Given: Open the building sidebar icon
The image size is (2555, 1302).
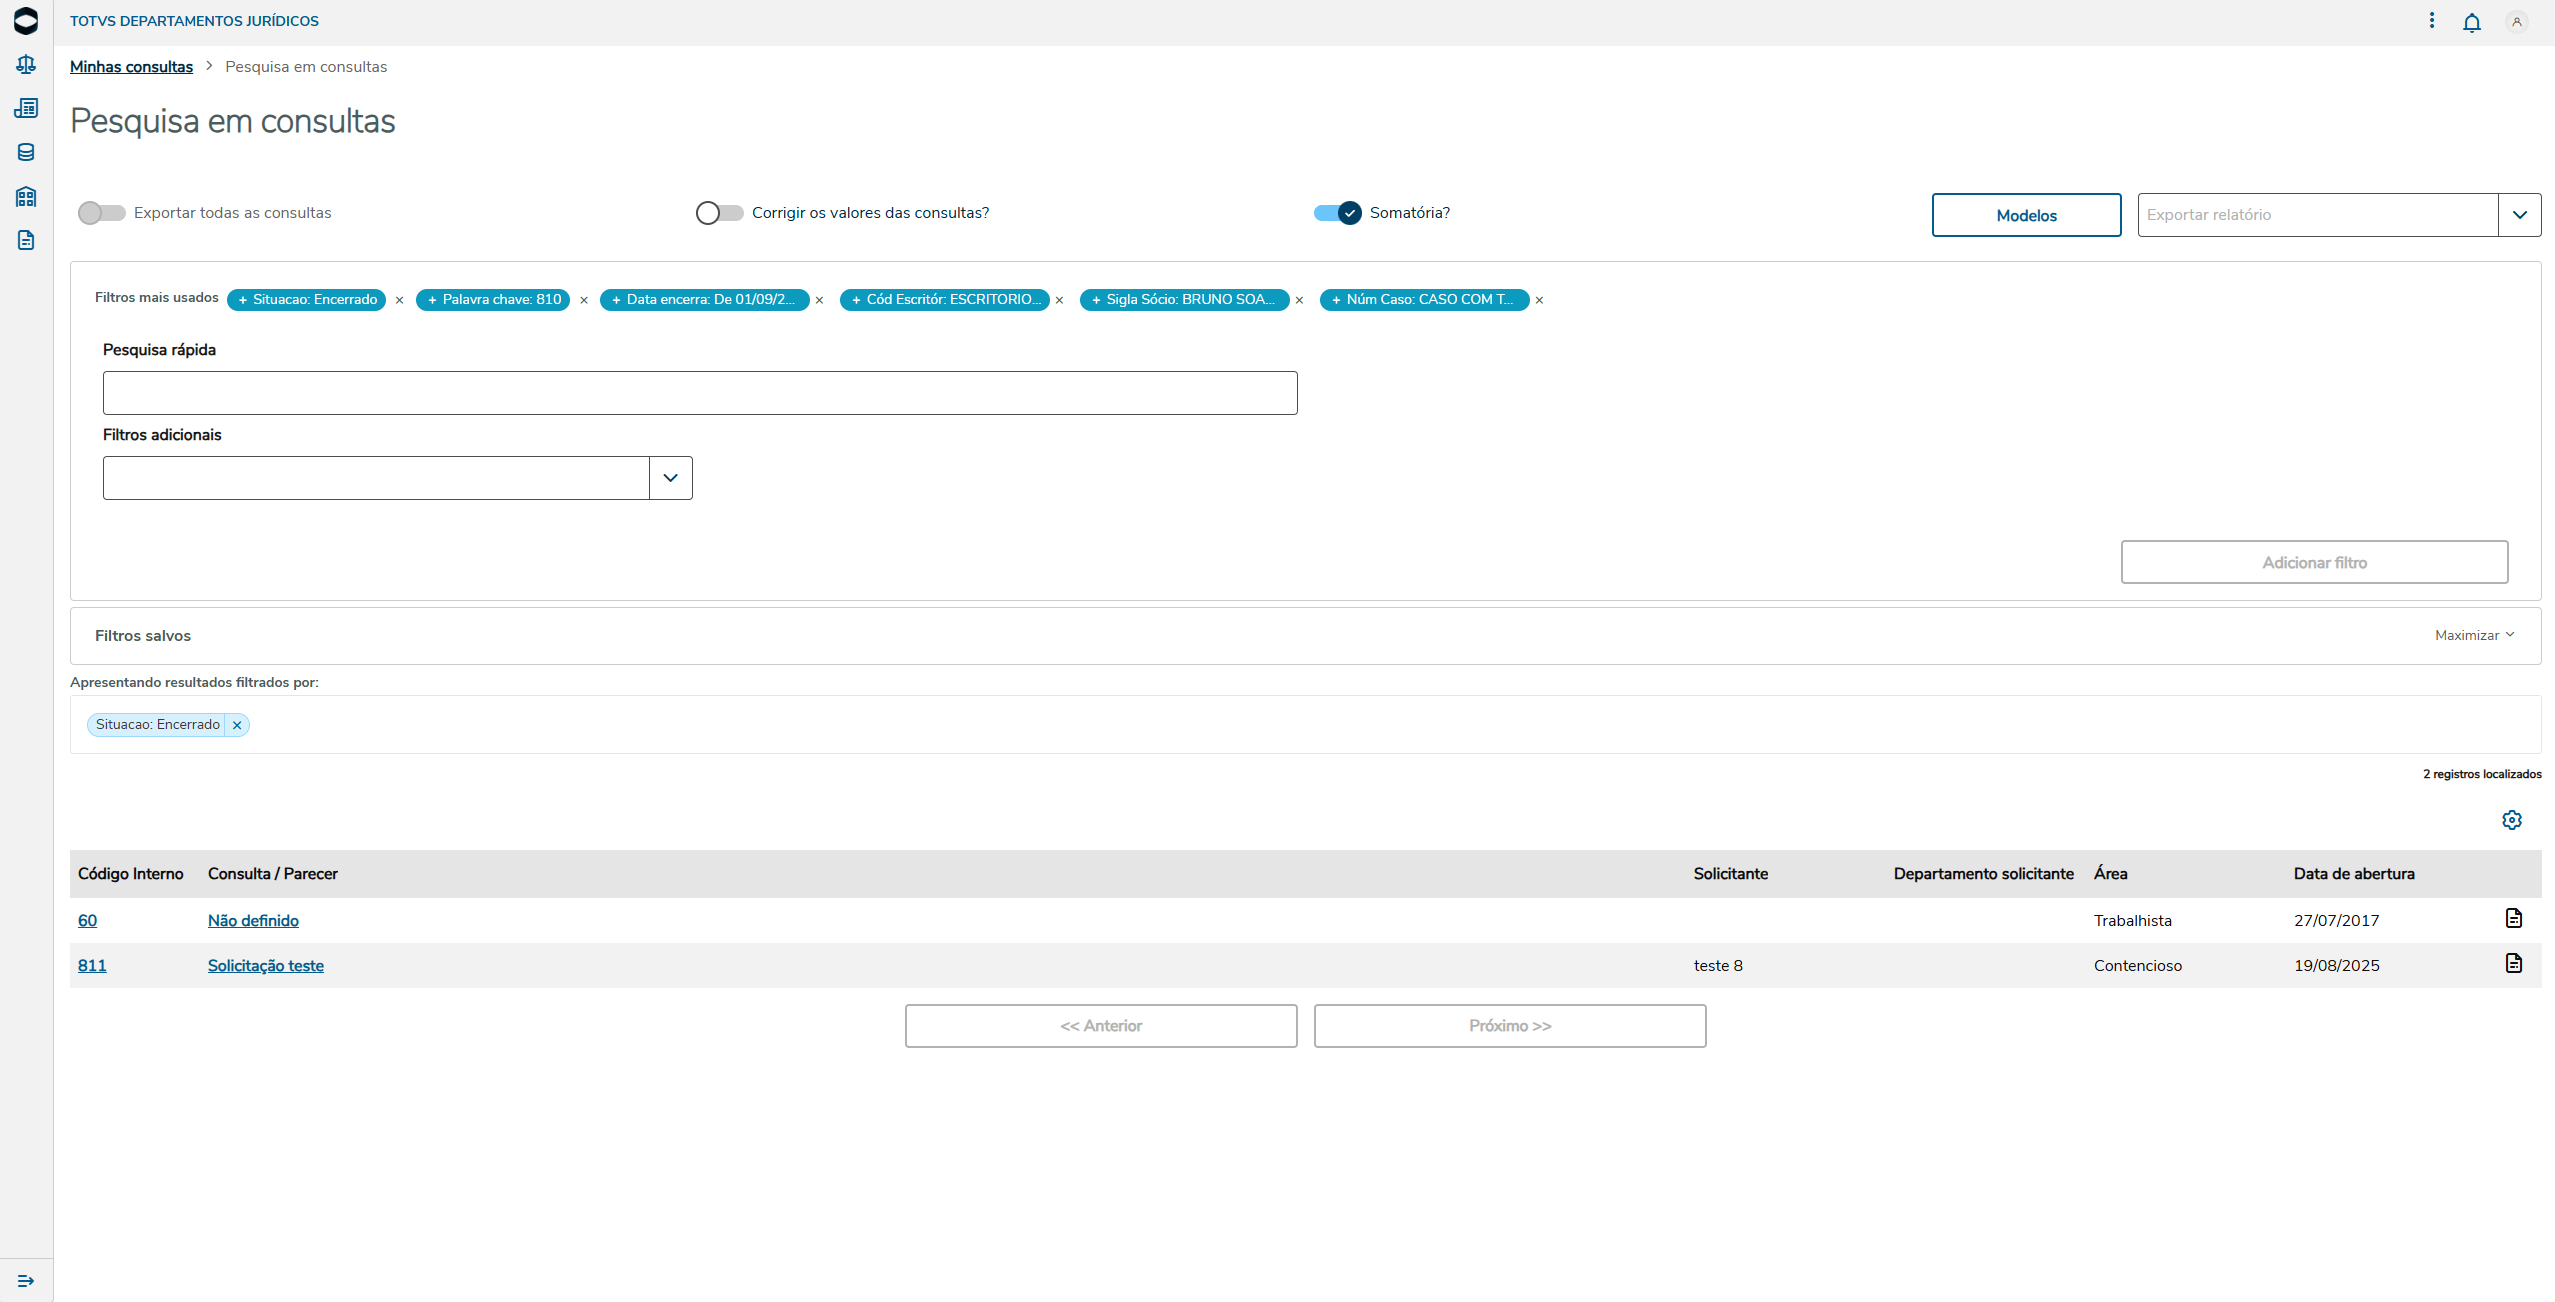Looking at the screenshot, I should 26,196.
